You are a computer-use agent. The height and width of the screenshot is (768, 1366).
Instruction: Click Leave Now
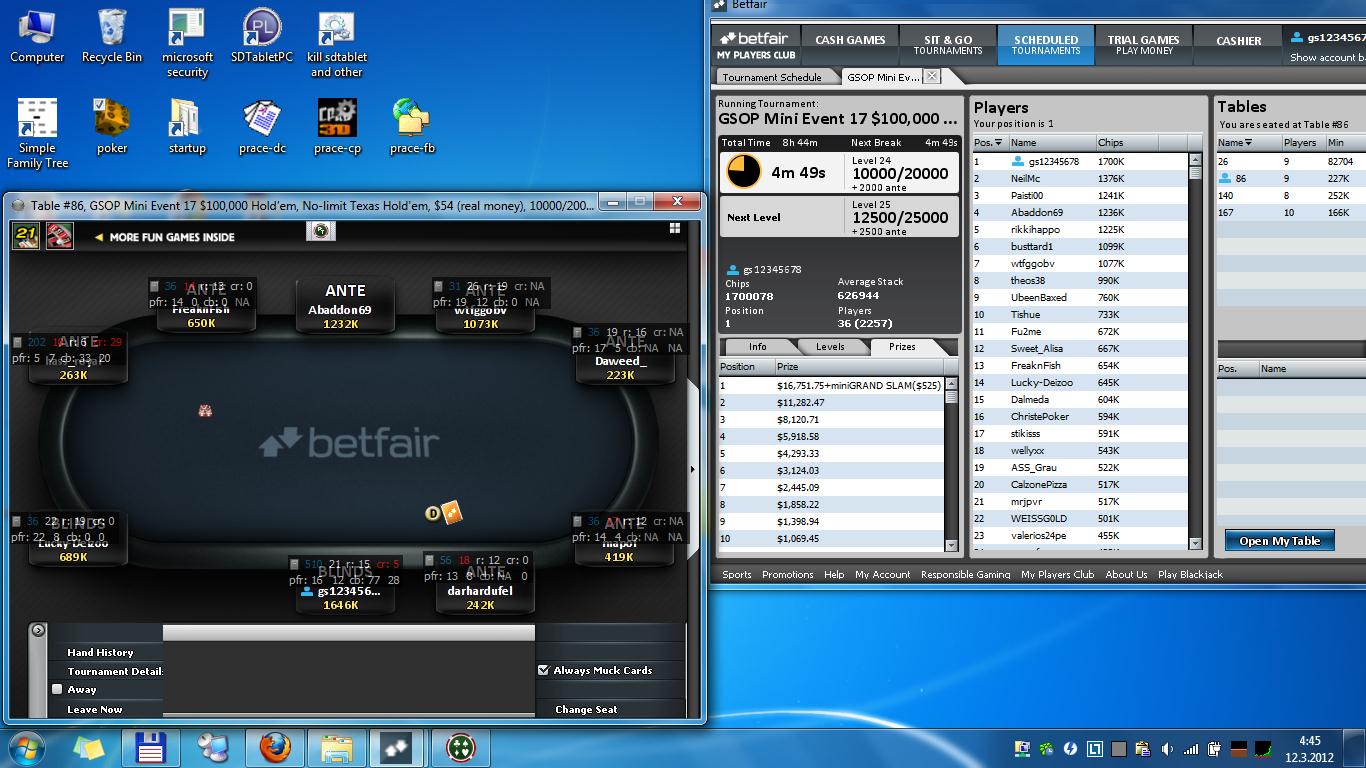coord(95,709)
